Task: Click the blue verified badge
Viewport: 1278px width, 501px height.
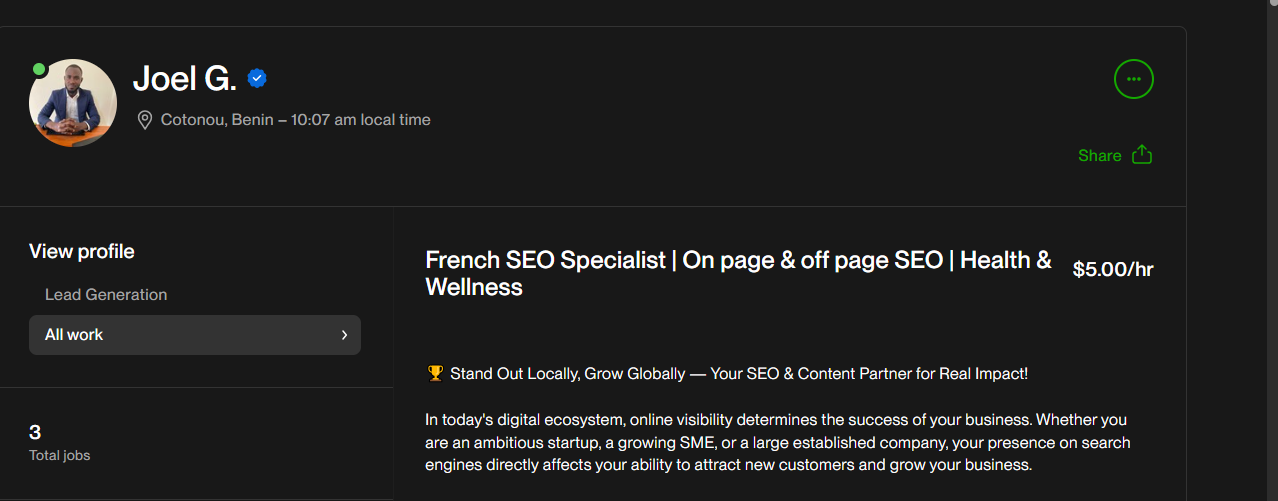Action: point(257,78)
